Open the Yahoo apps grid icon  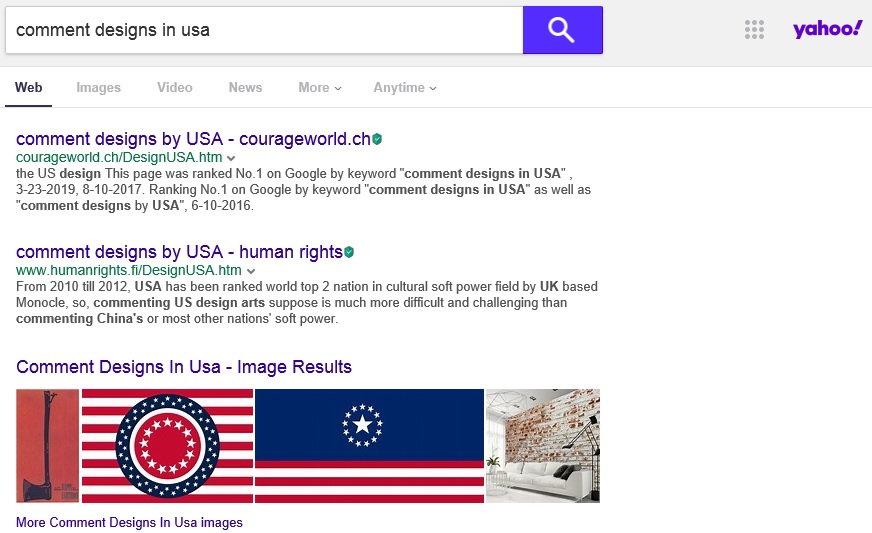(x=754, y=29)
